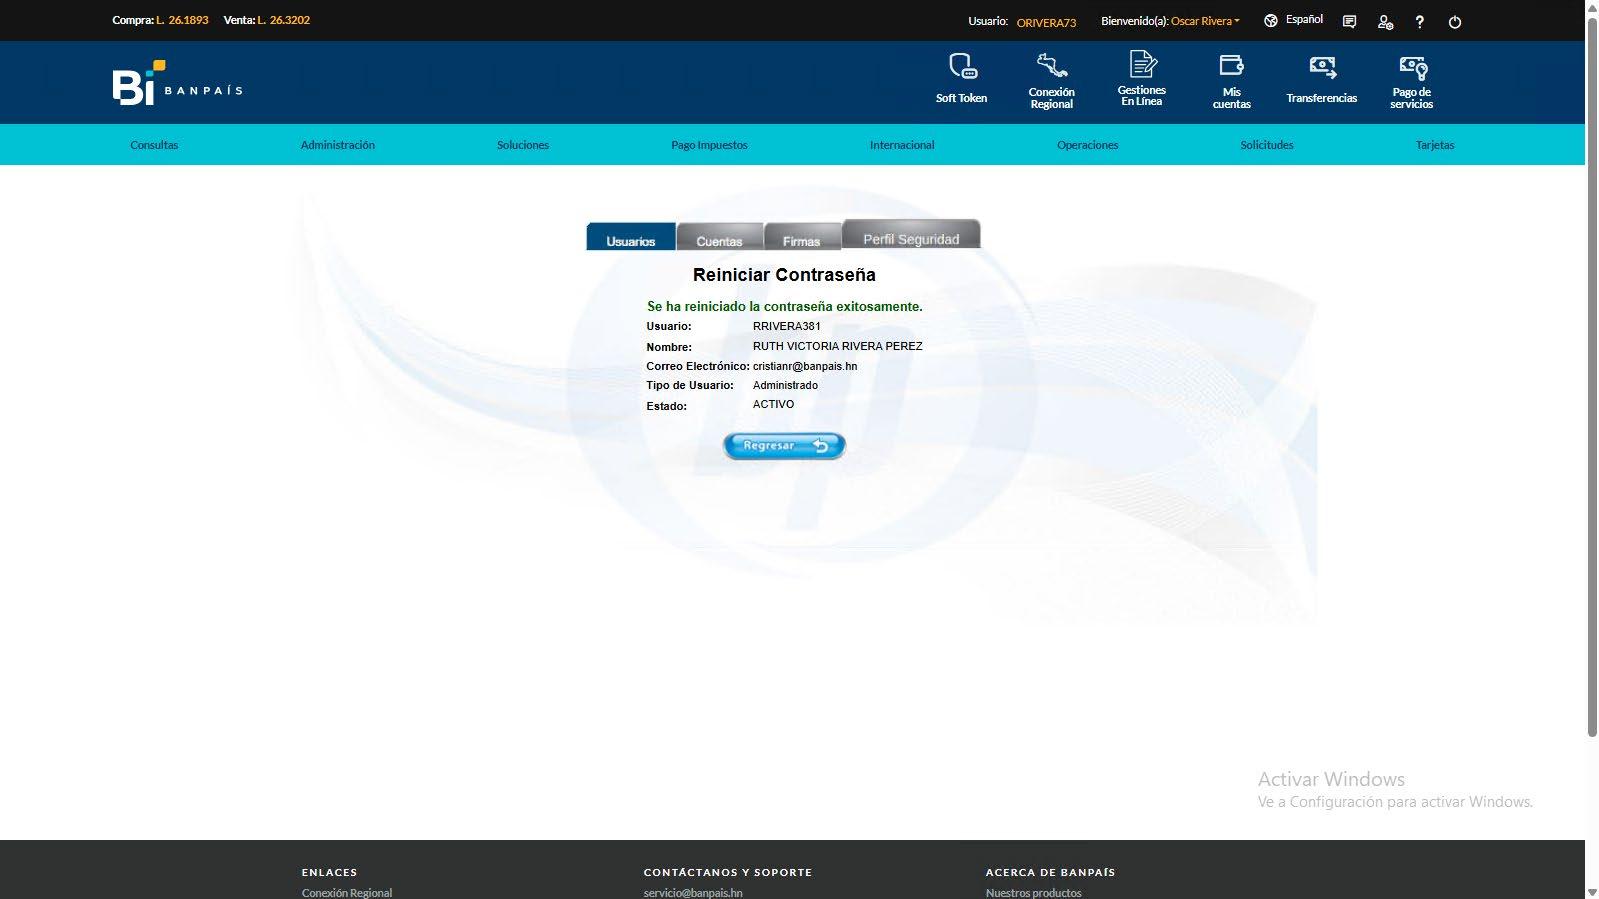Viewport: 1599px width, 899px height.
Task: Click the help question mark icon
Action: pyautogui.click(x=1419, y=21)
